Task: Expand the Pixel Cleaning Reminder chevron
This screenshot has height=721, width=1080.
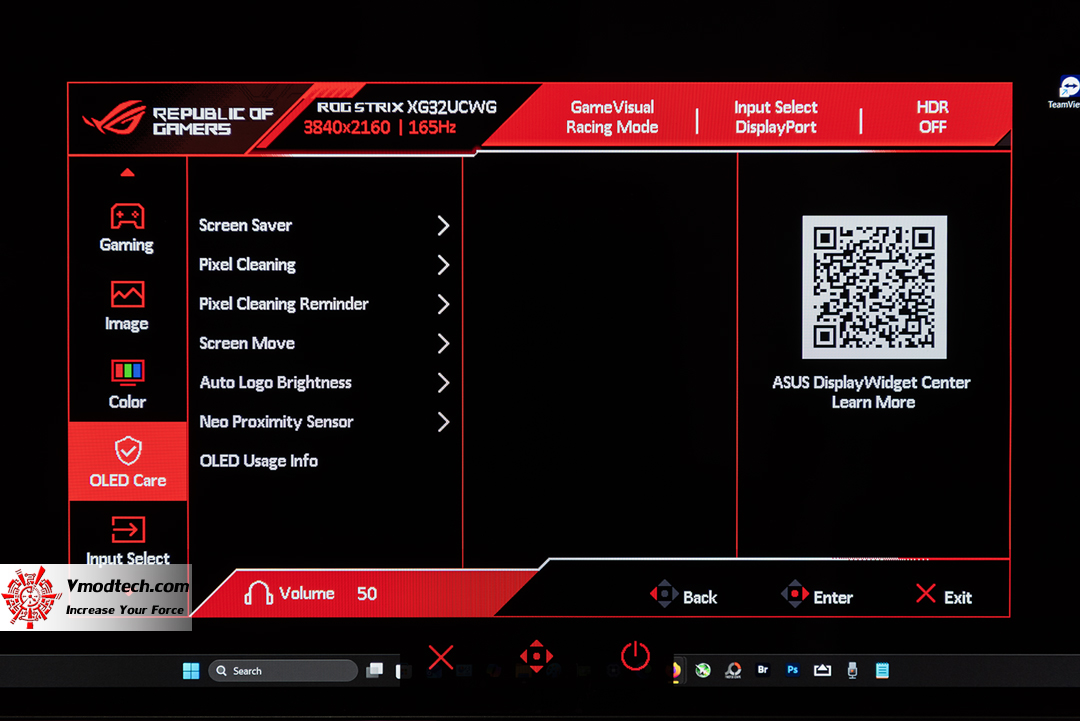Action: pos(444,304)
